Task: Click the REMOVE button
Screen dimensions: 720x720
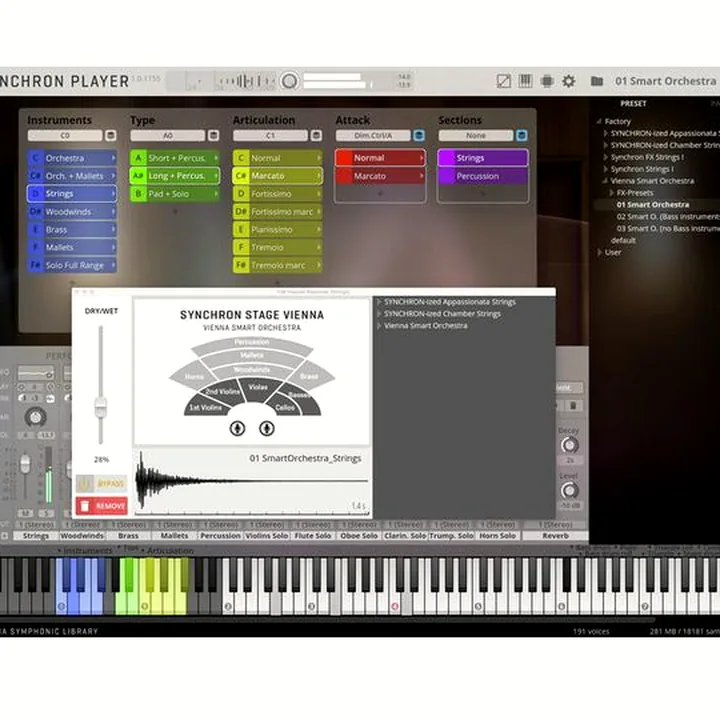Action: 101,506
